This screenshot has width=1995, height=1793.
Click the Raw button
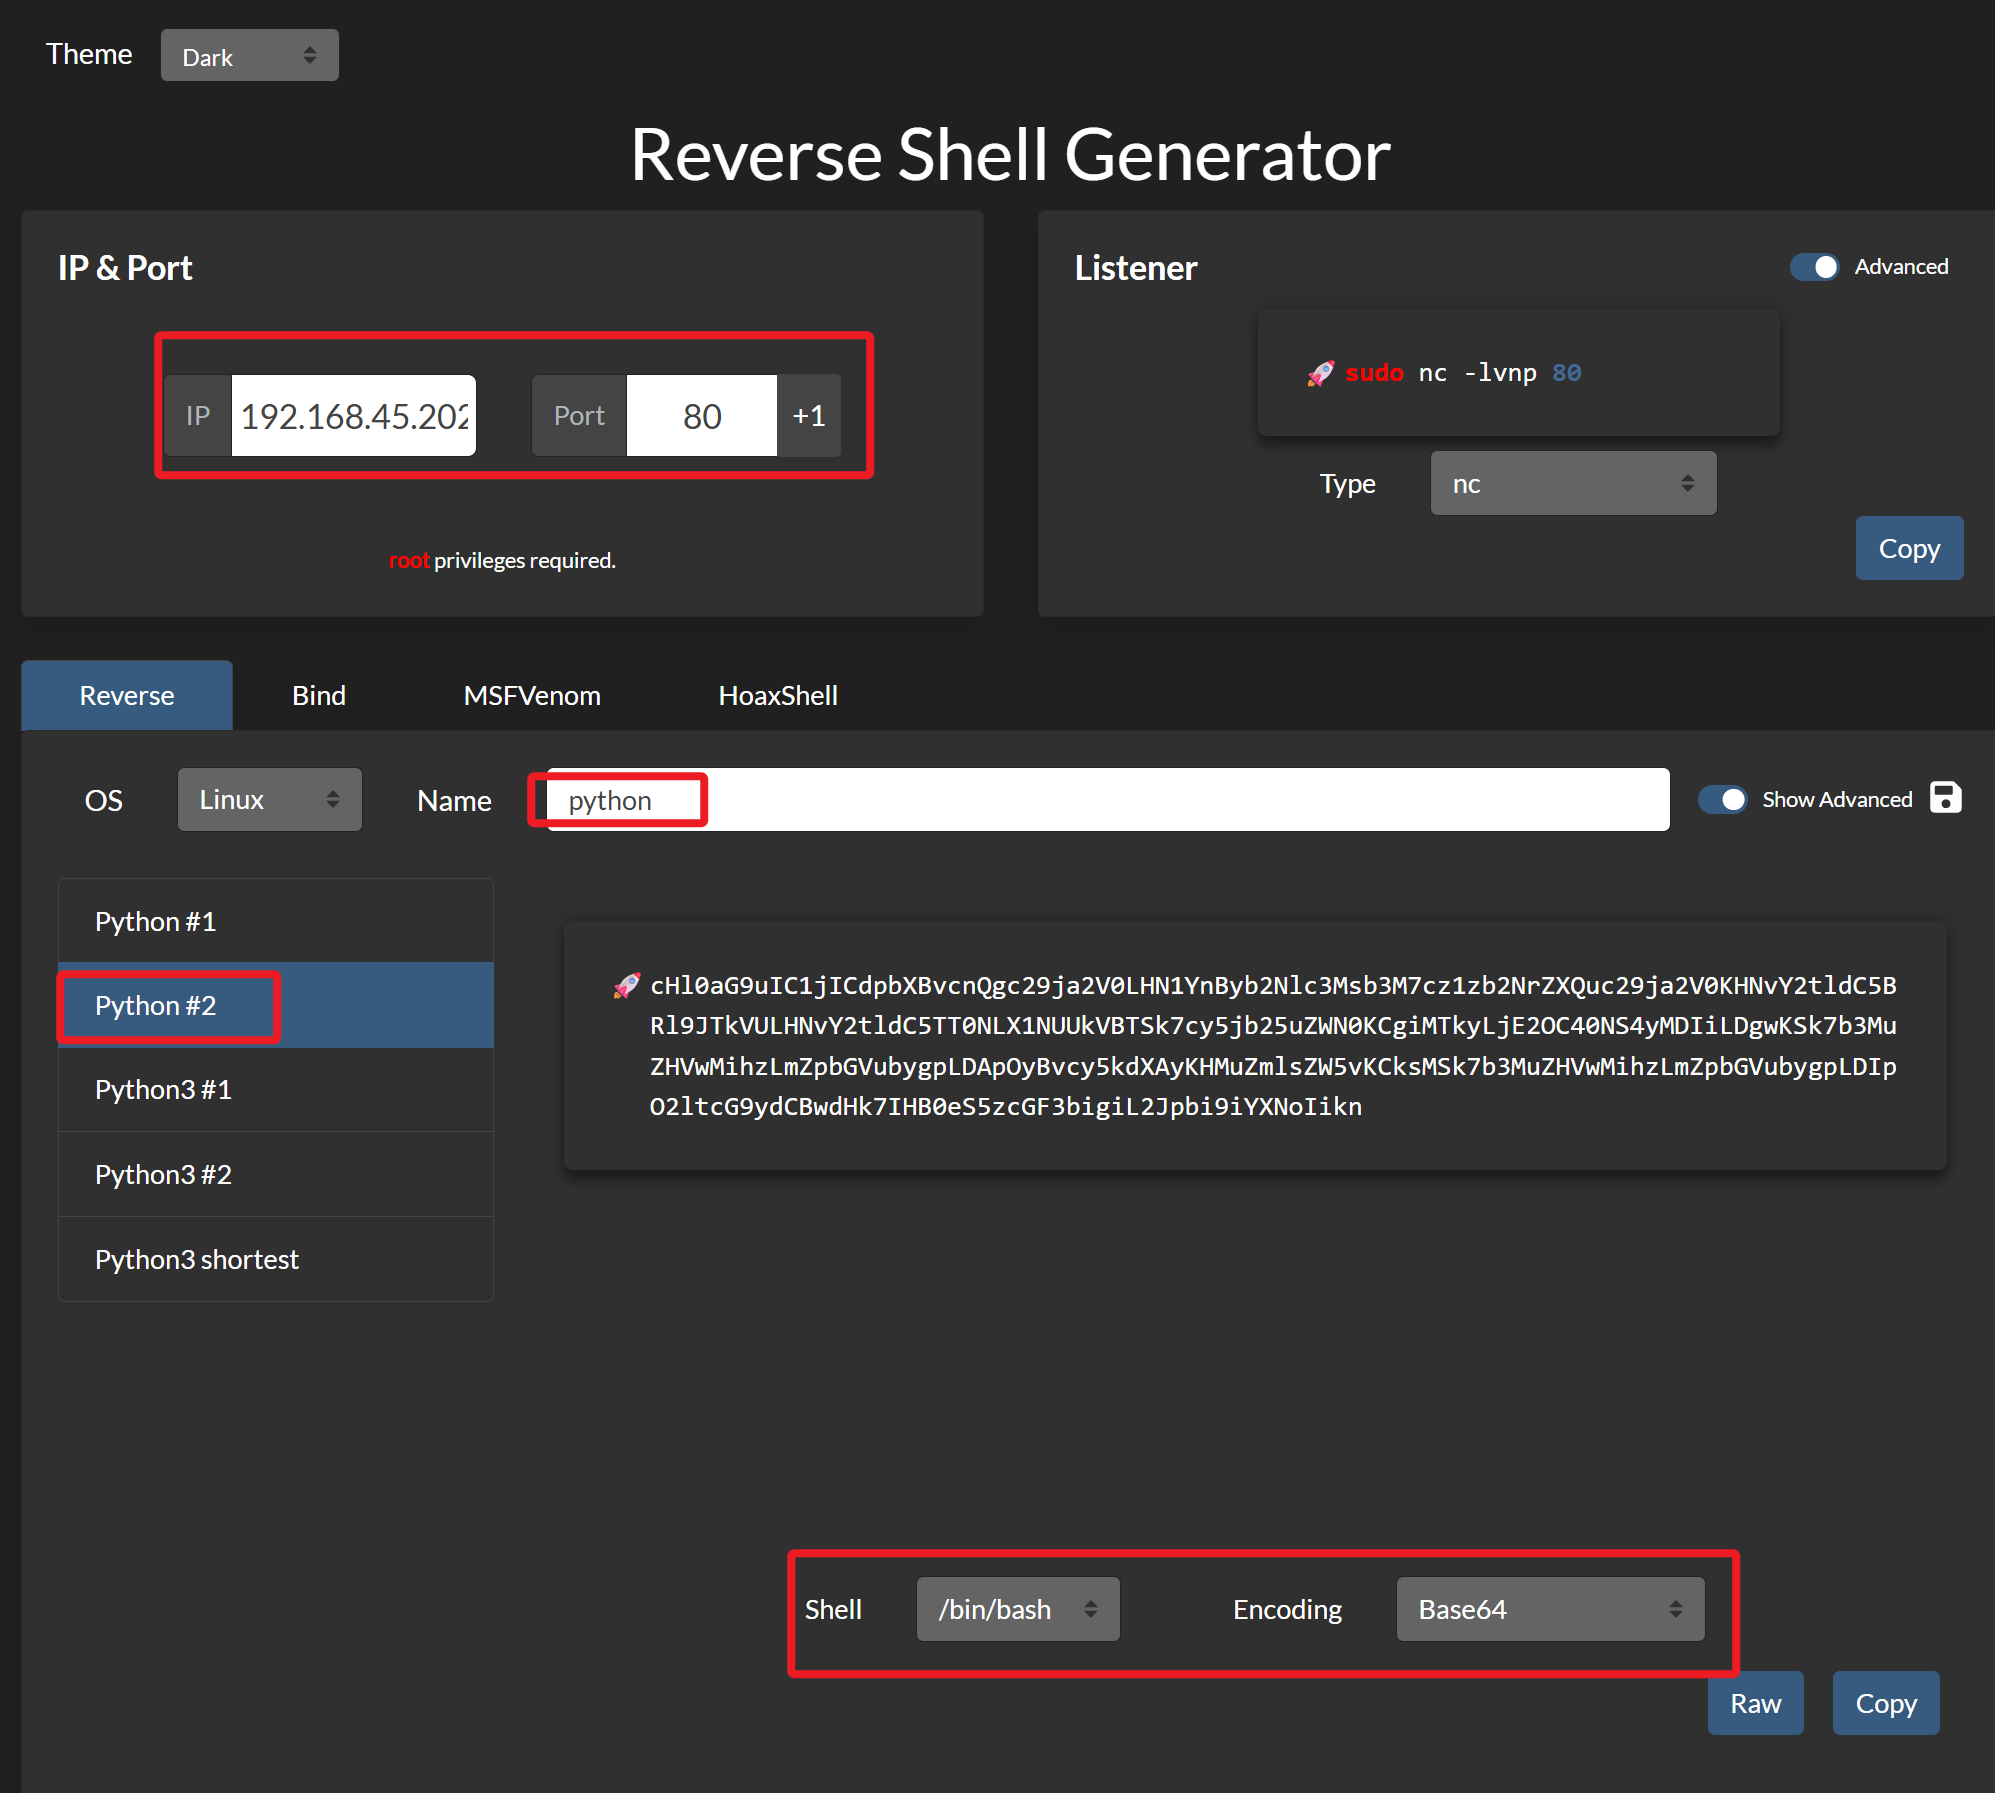[1755, 1703]
